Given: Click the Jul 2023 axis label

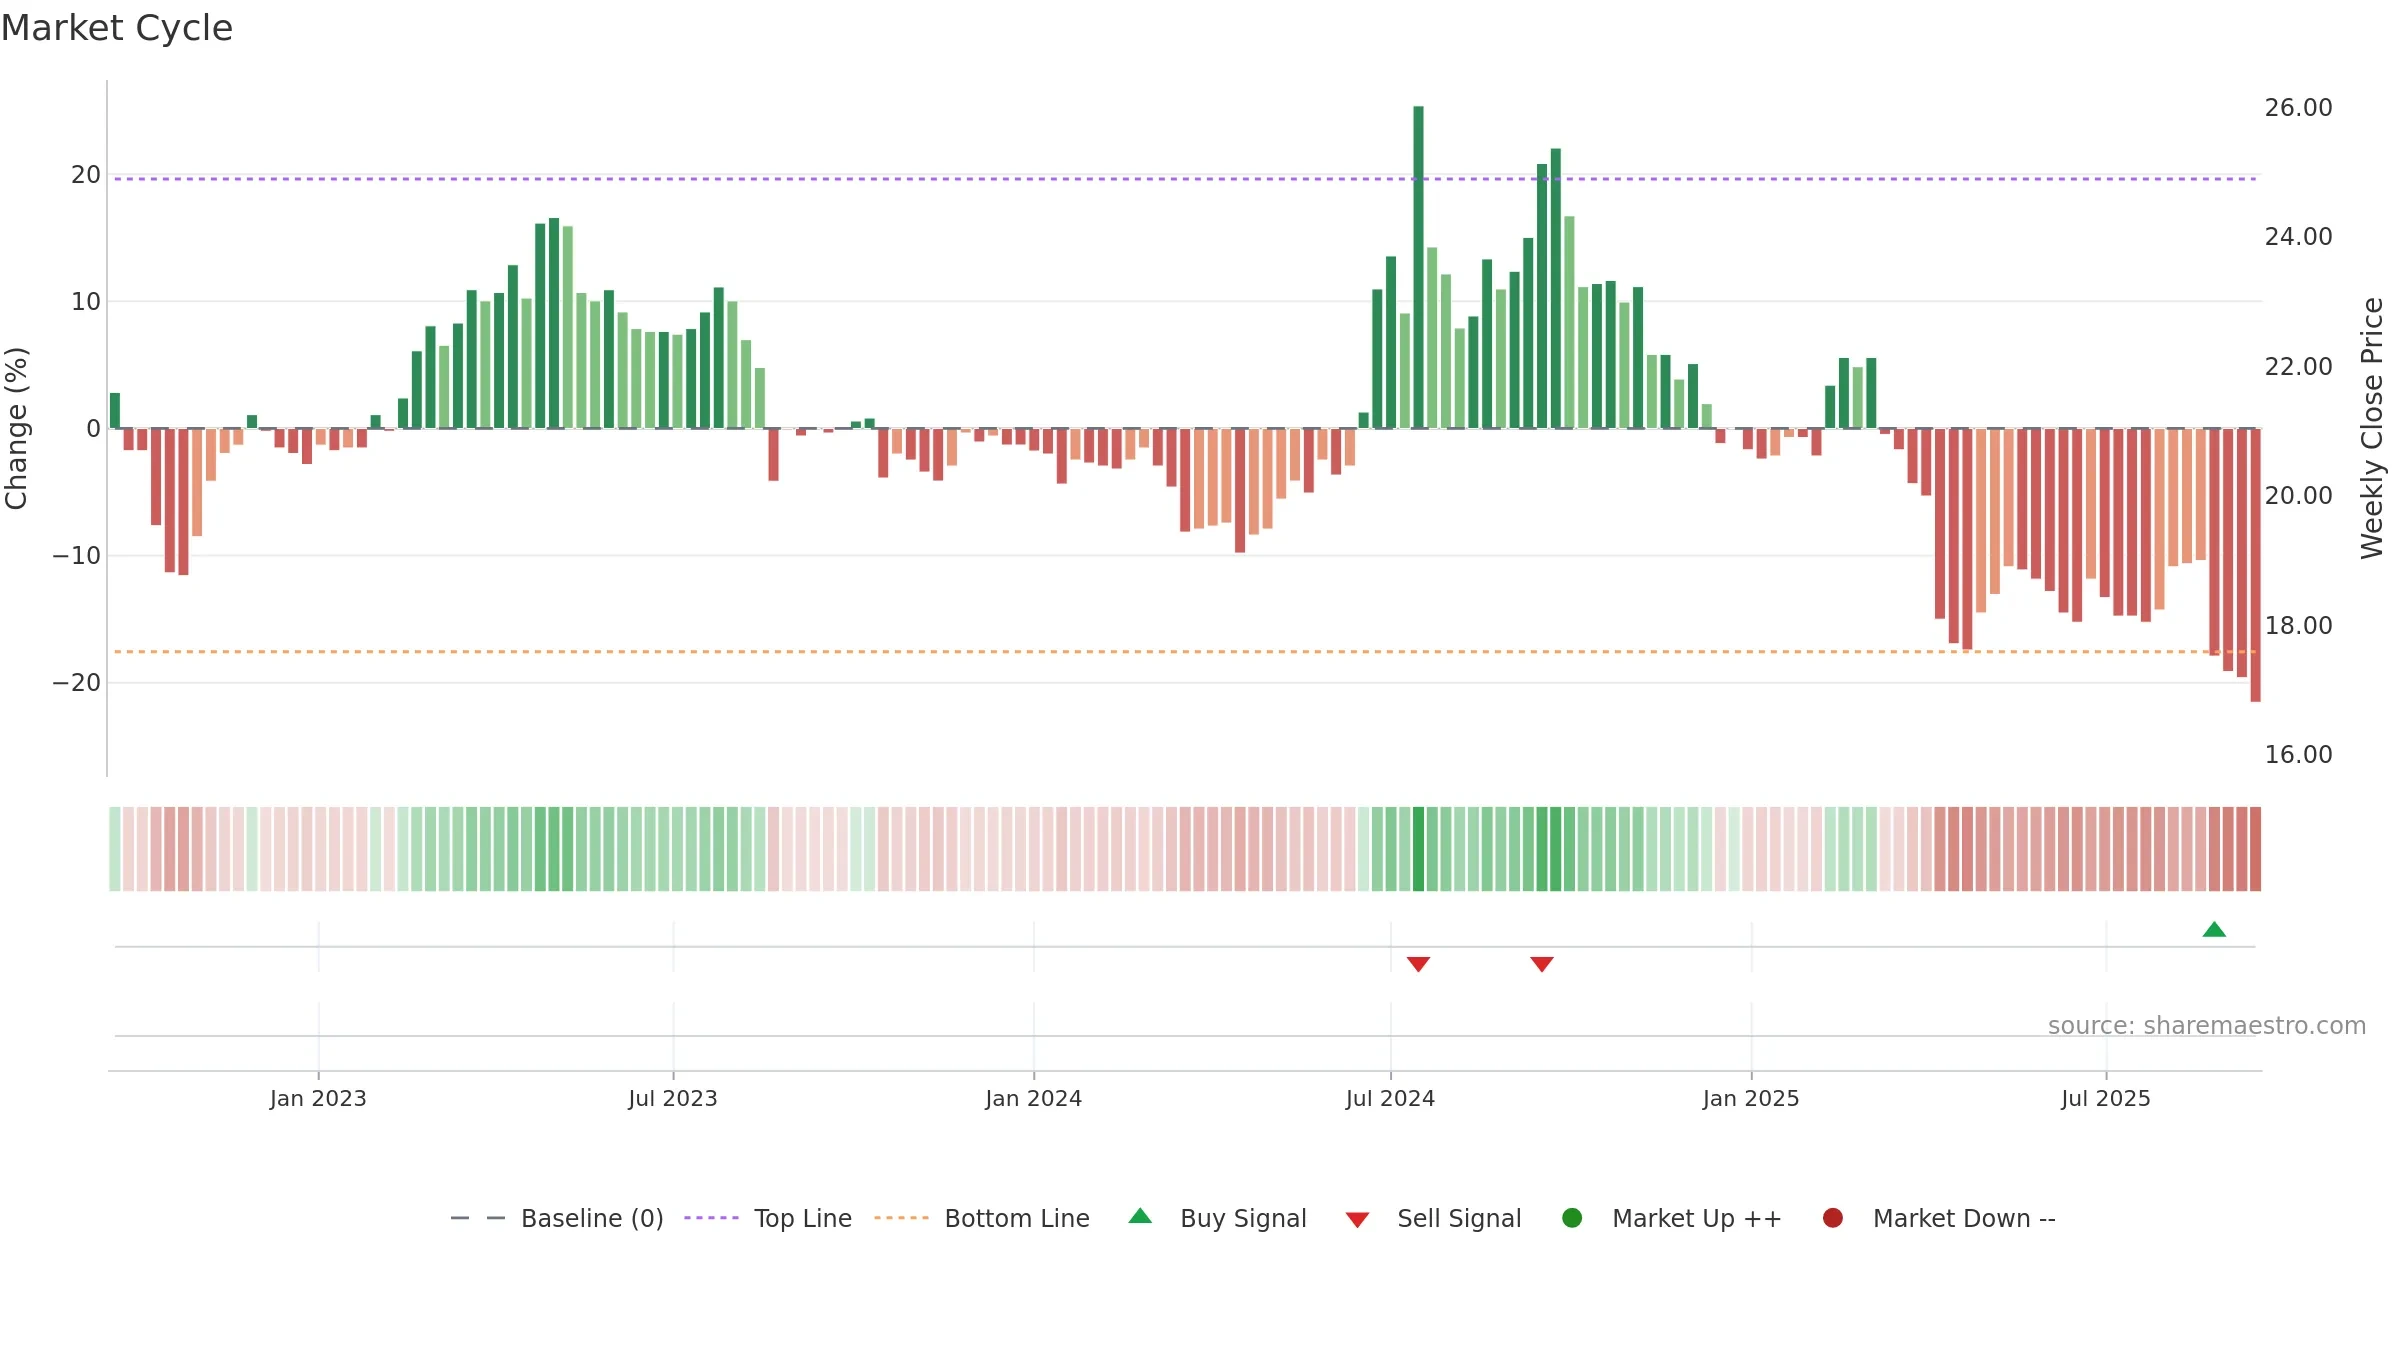Looking at the screenshot, I should [x=673, y=1099].
